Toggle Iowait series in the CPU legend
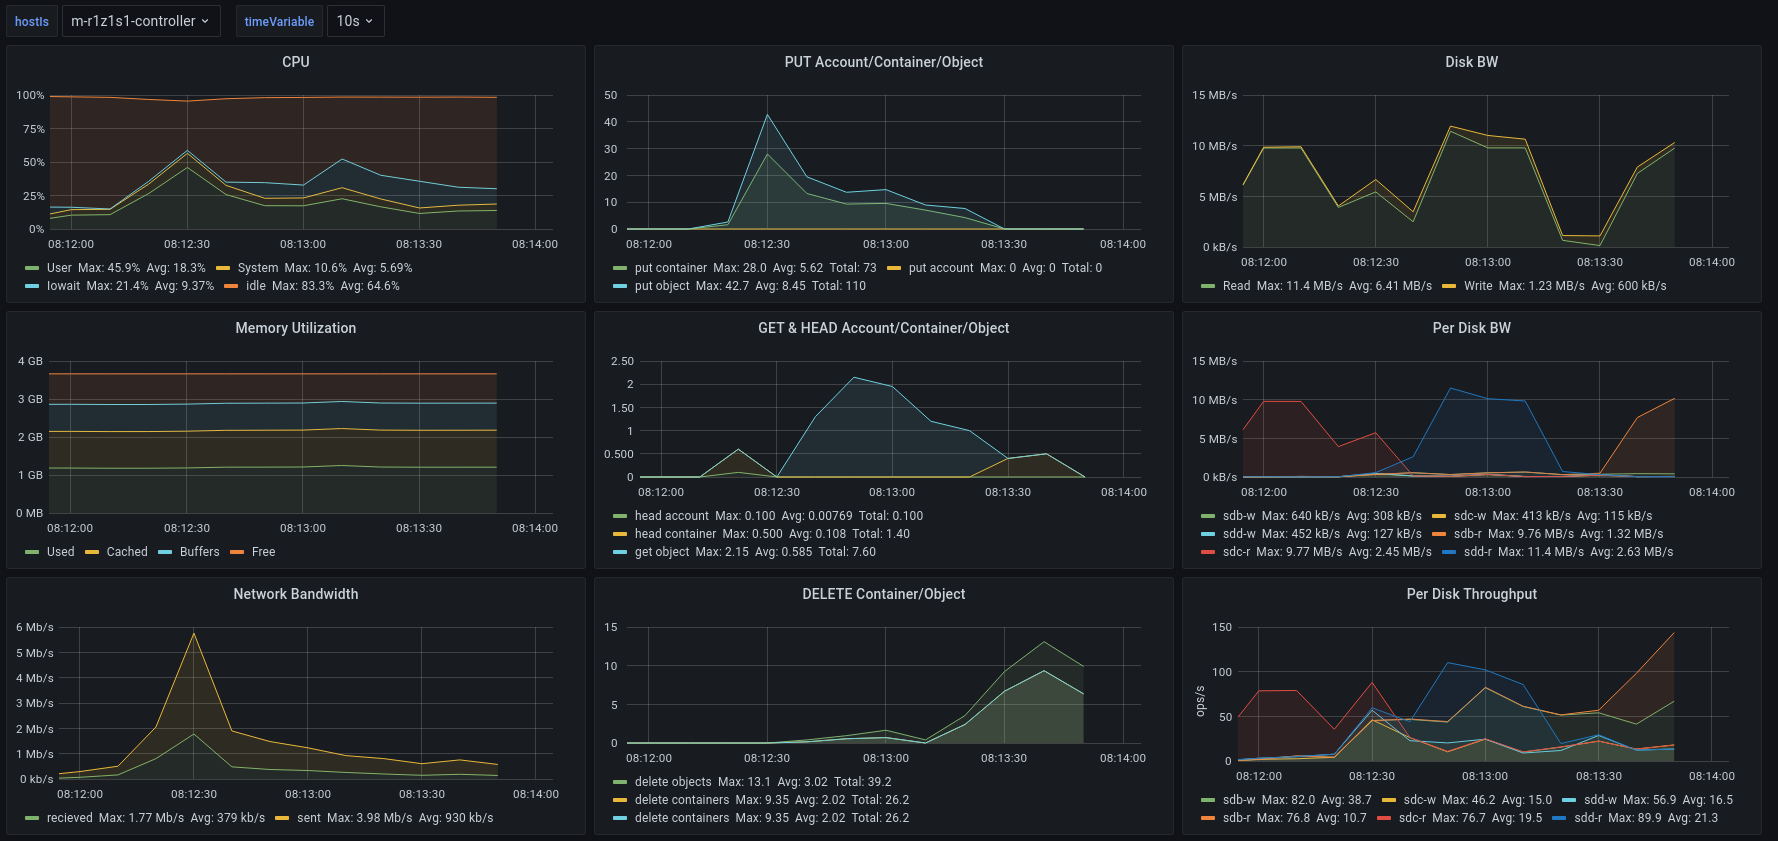Screen dimensions: 1778x841 [63, 286]
